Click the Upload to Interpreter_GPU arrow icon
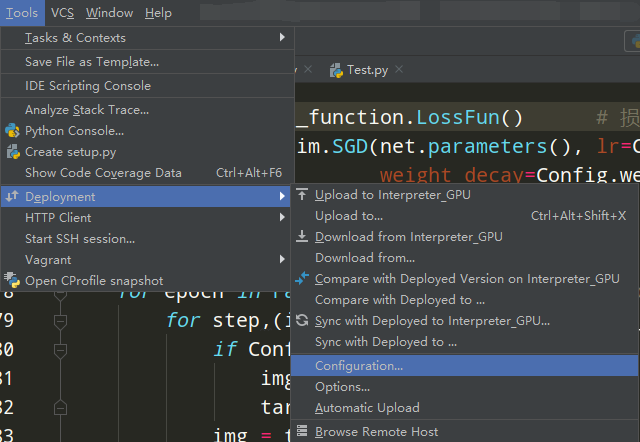The height and width of the screenshot is (442, 640). pyautogui.click(x=302, y=194)
